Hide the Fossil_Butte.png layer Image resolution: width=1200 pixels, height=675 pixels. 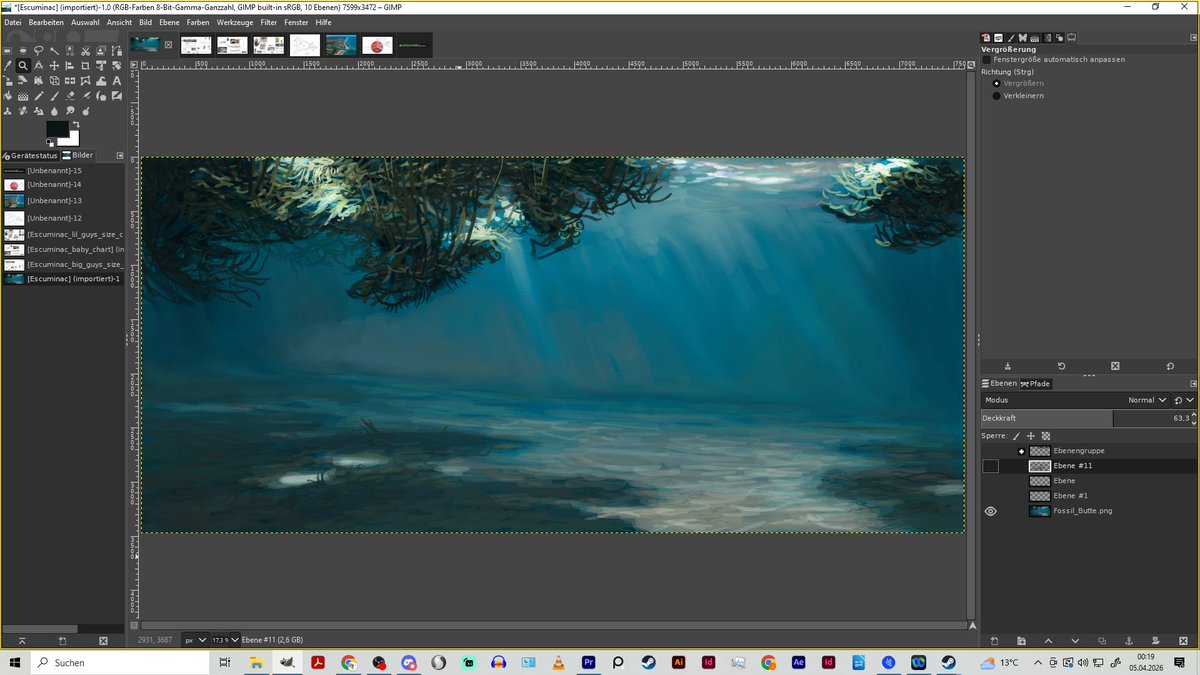[991, 511]
